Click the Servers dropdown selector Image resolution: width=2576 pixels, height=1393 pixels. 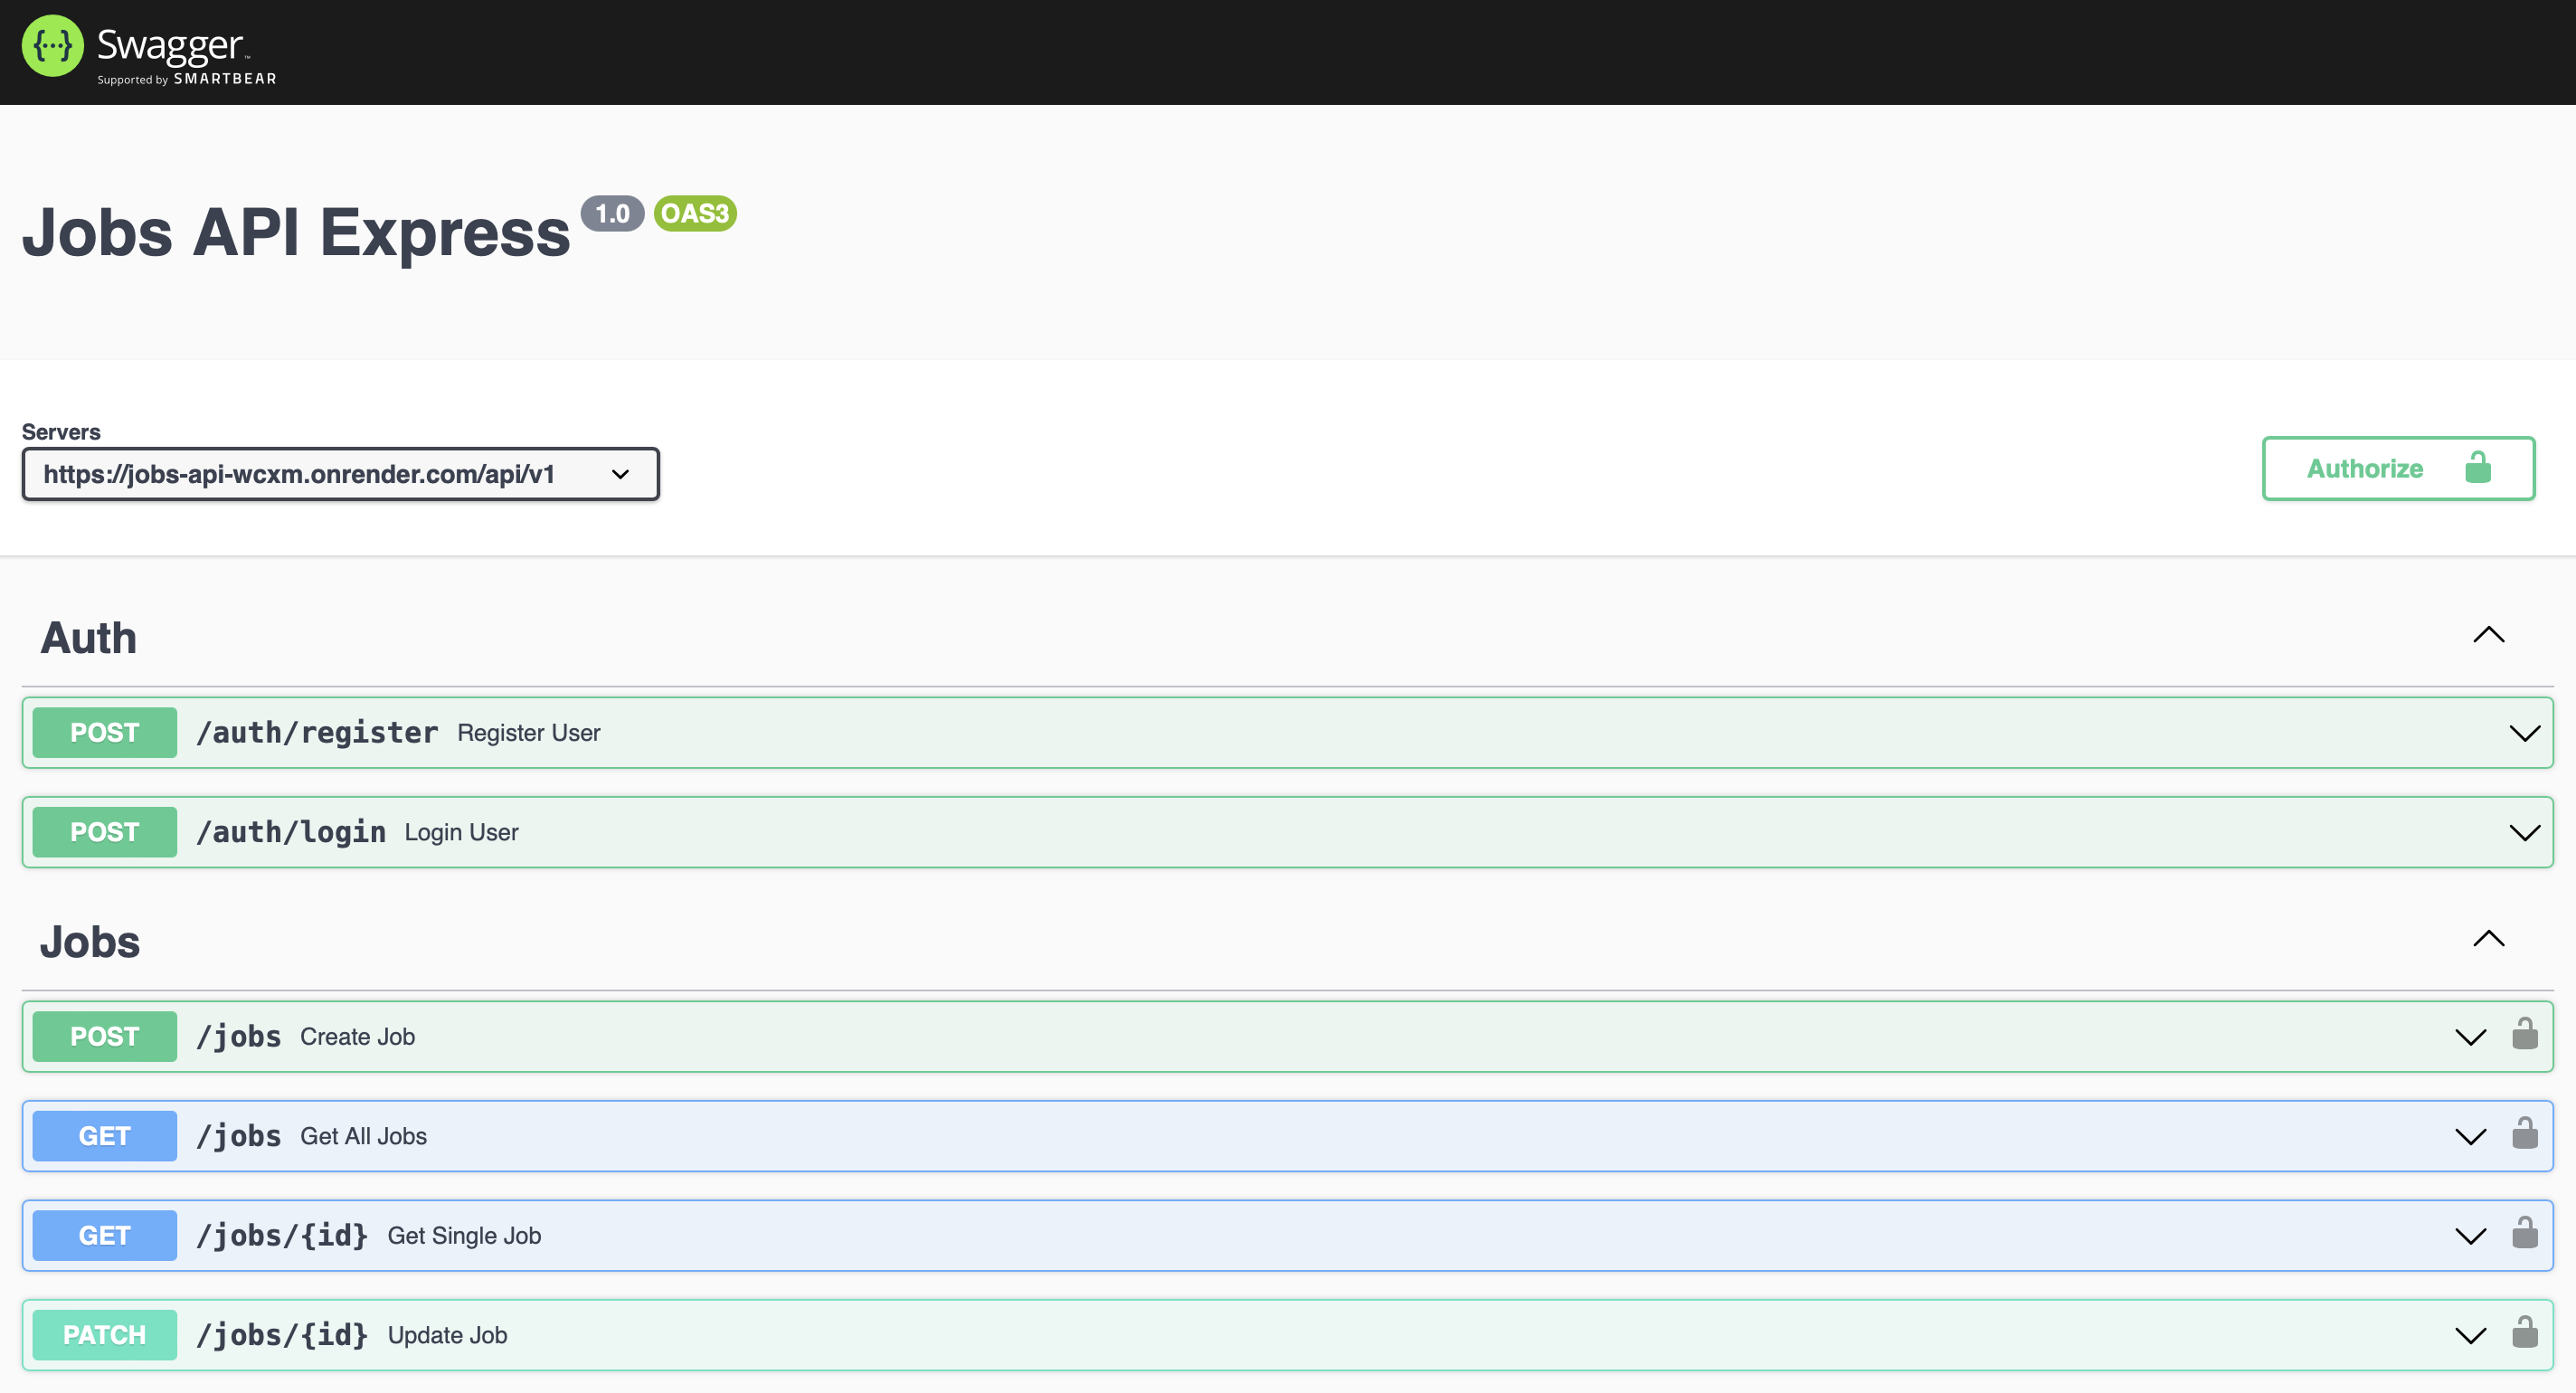(x=339, y=472)
